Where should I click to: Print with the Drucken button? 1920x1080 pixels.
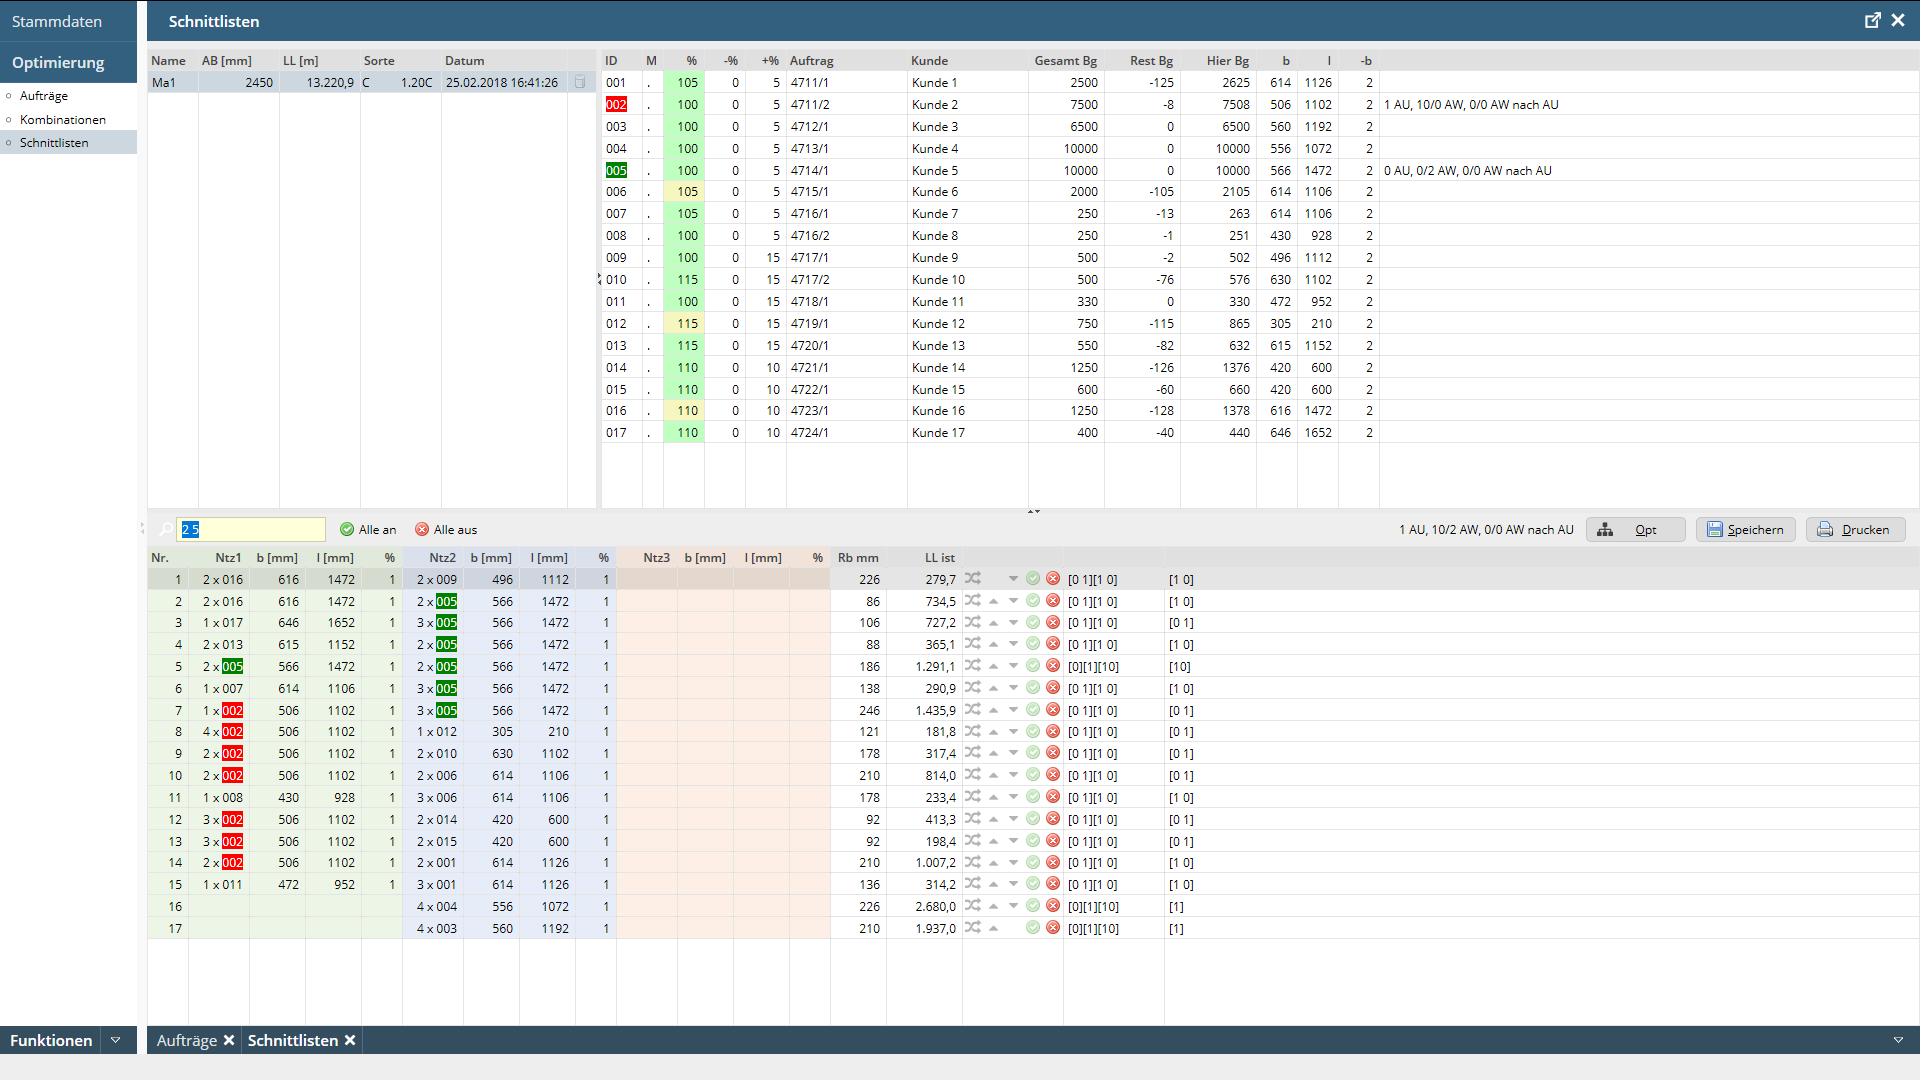1855,530
